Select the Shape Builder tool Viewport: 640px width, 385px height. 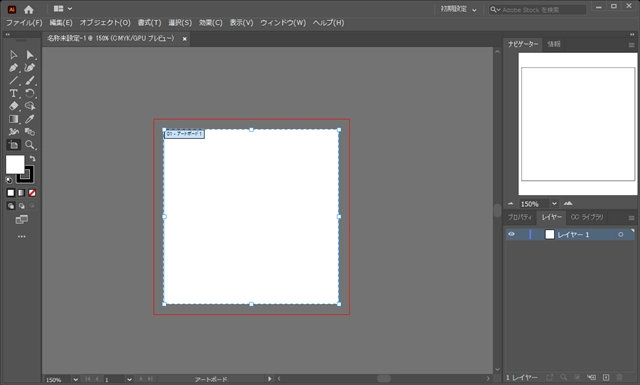[29, 106]
